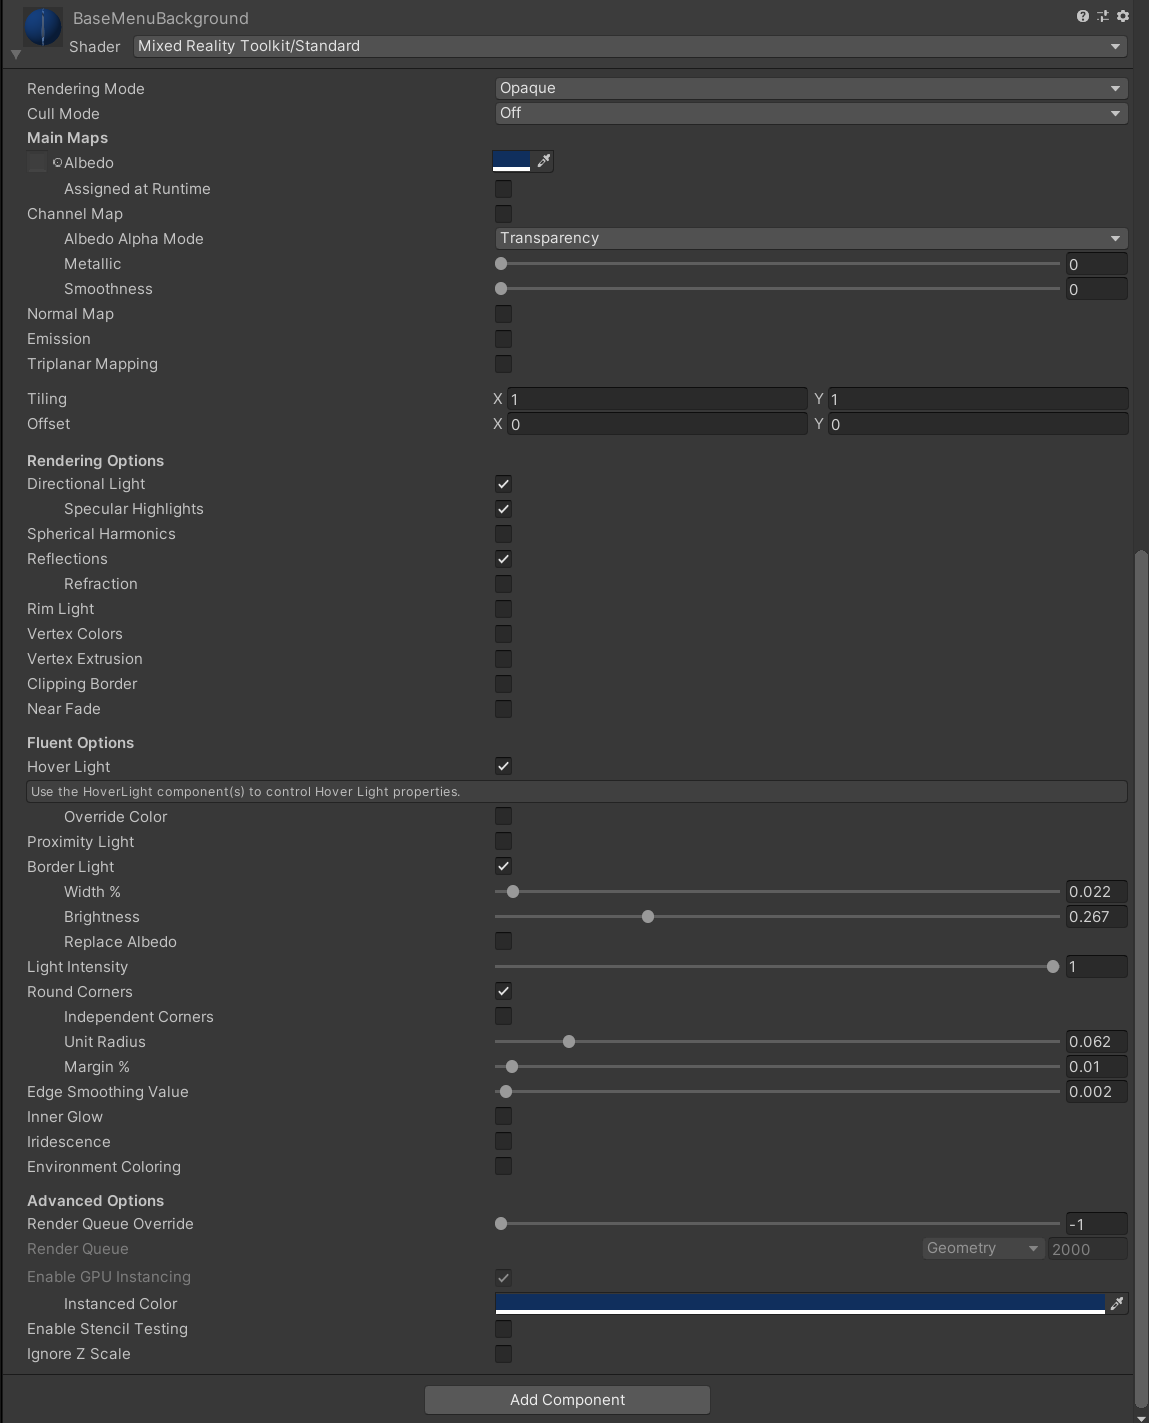Enable the Iridescence checkbox
This screenshot has height=1423, width=1149.
coord(503,1141)
